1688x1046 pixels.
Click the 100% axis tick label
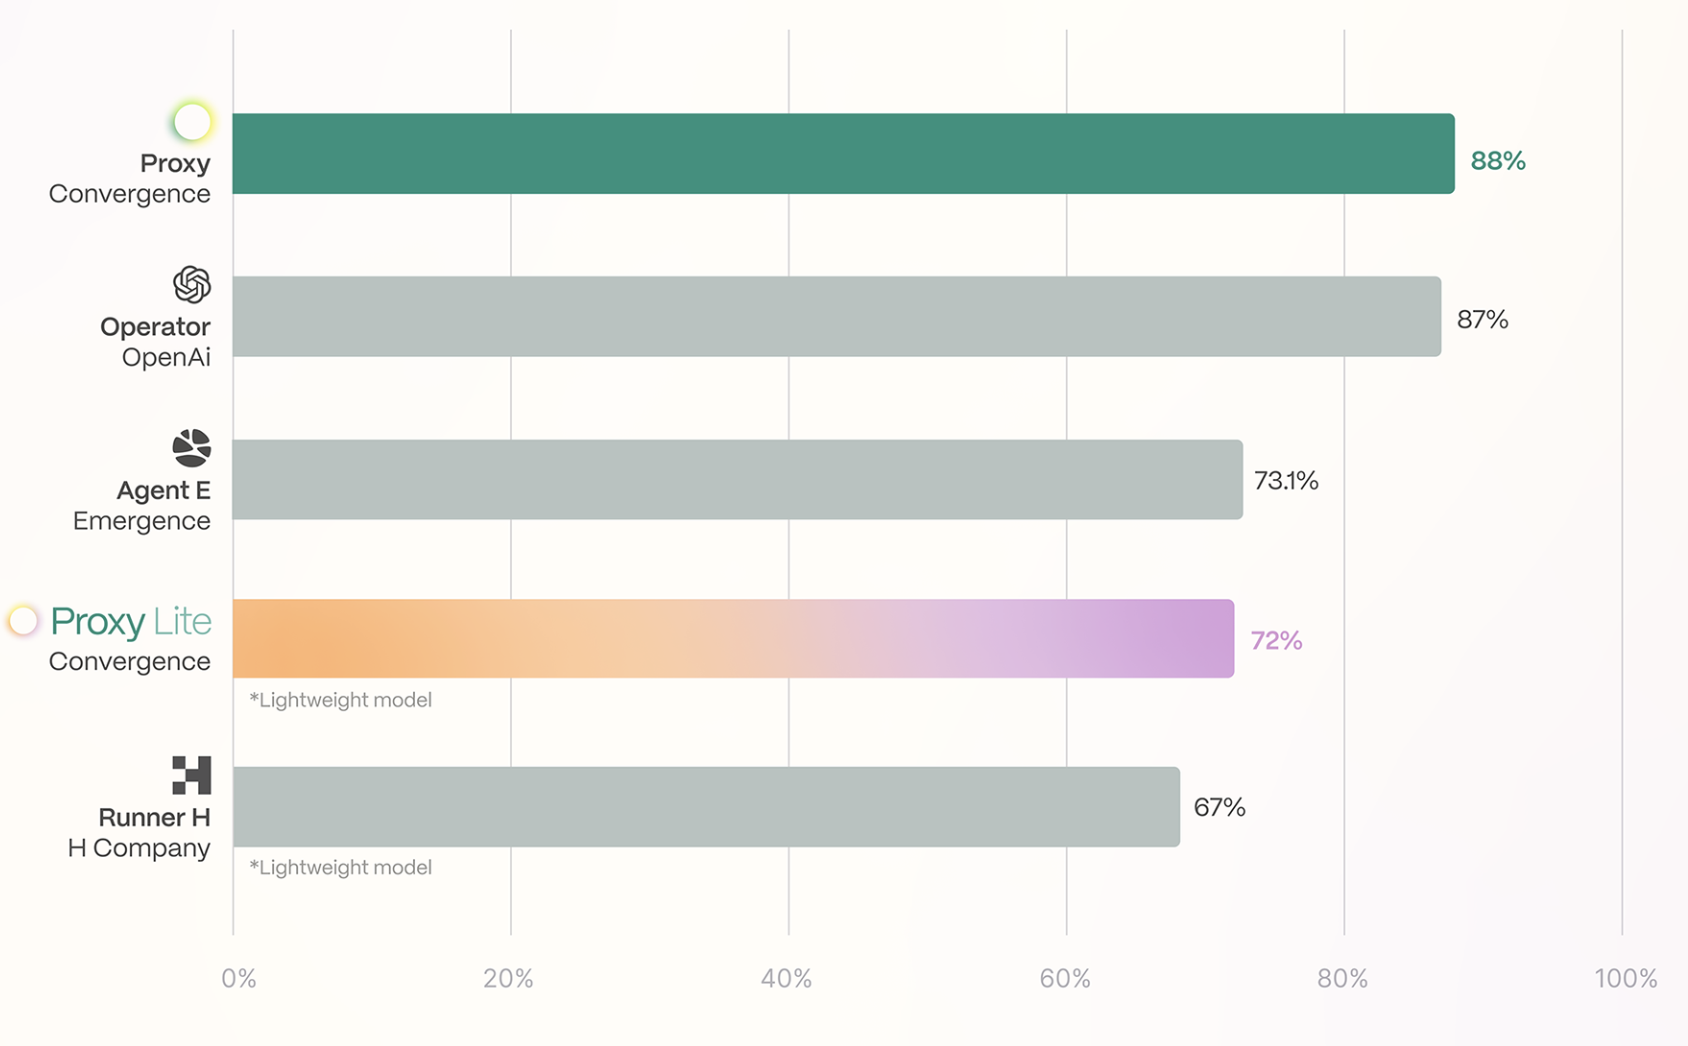pyautogui.click(x=1625, y=979)
